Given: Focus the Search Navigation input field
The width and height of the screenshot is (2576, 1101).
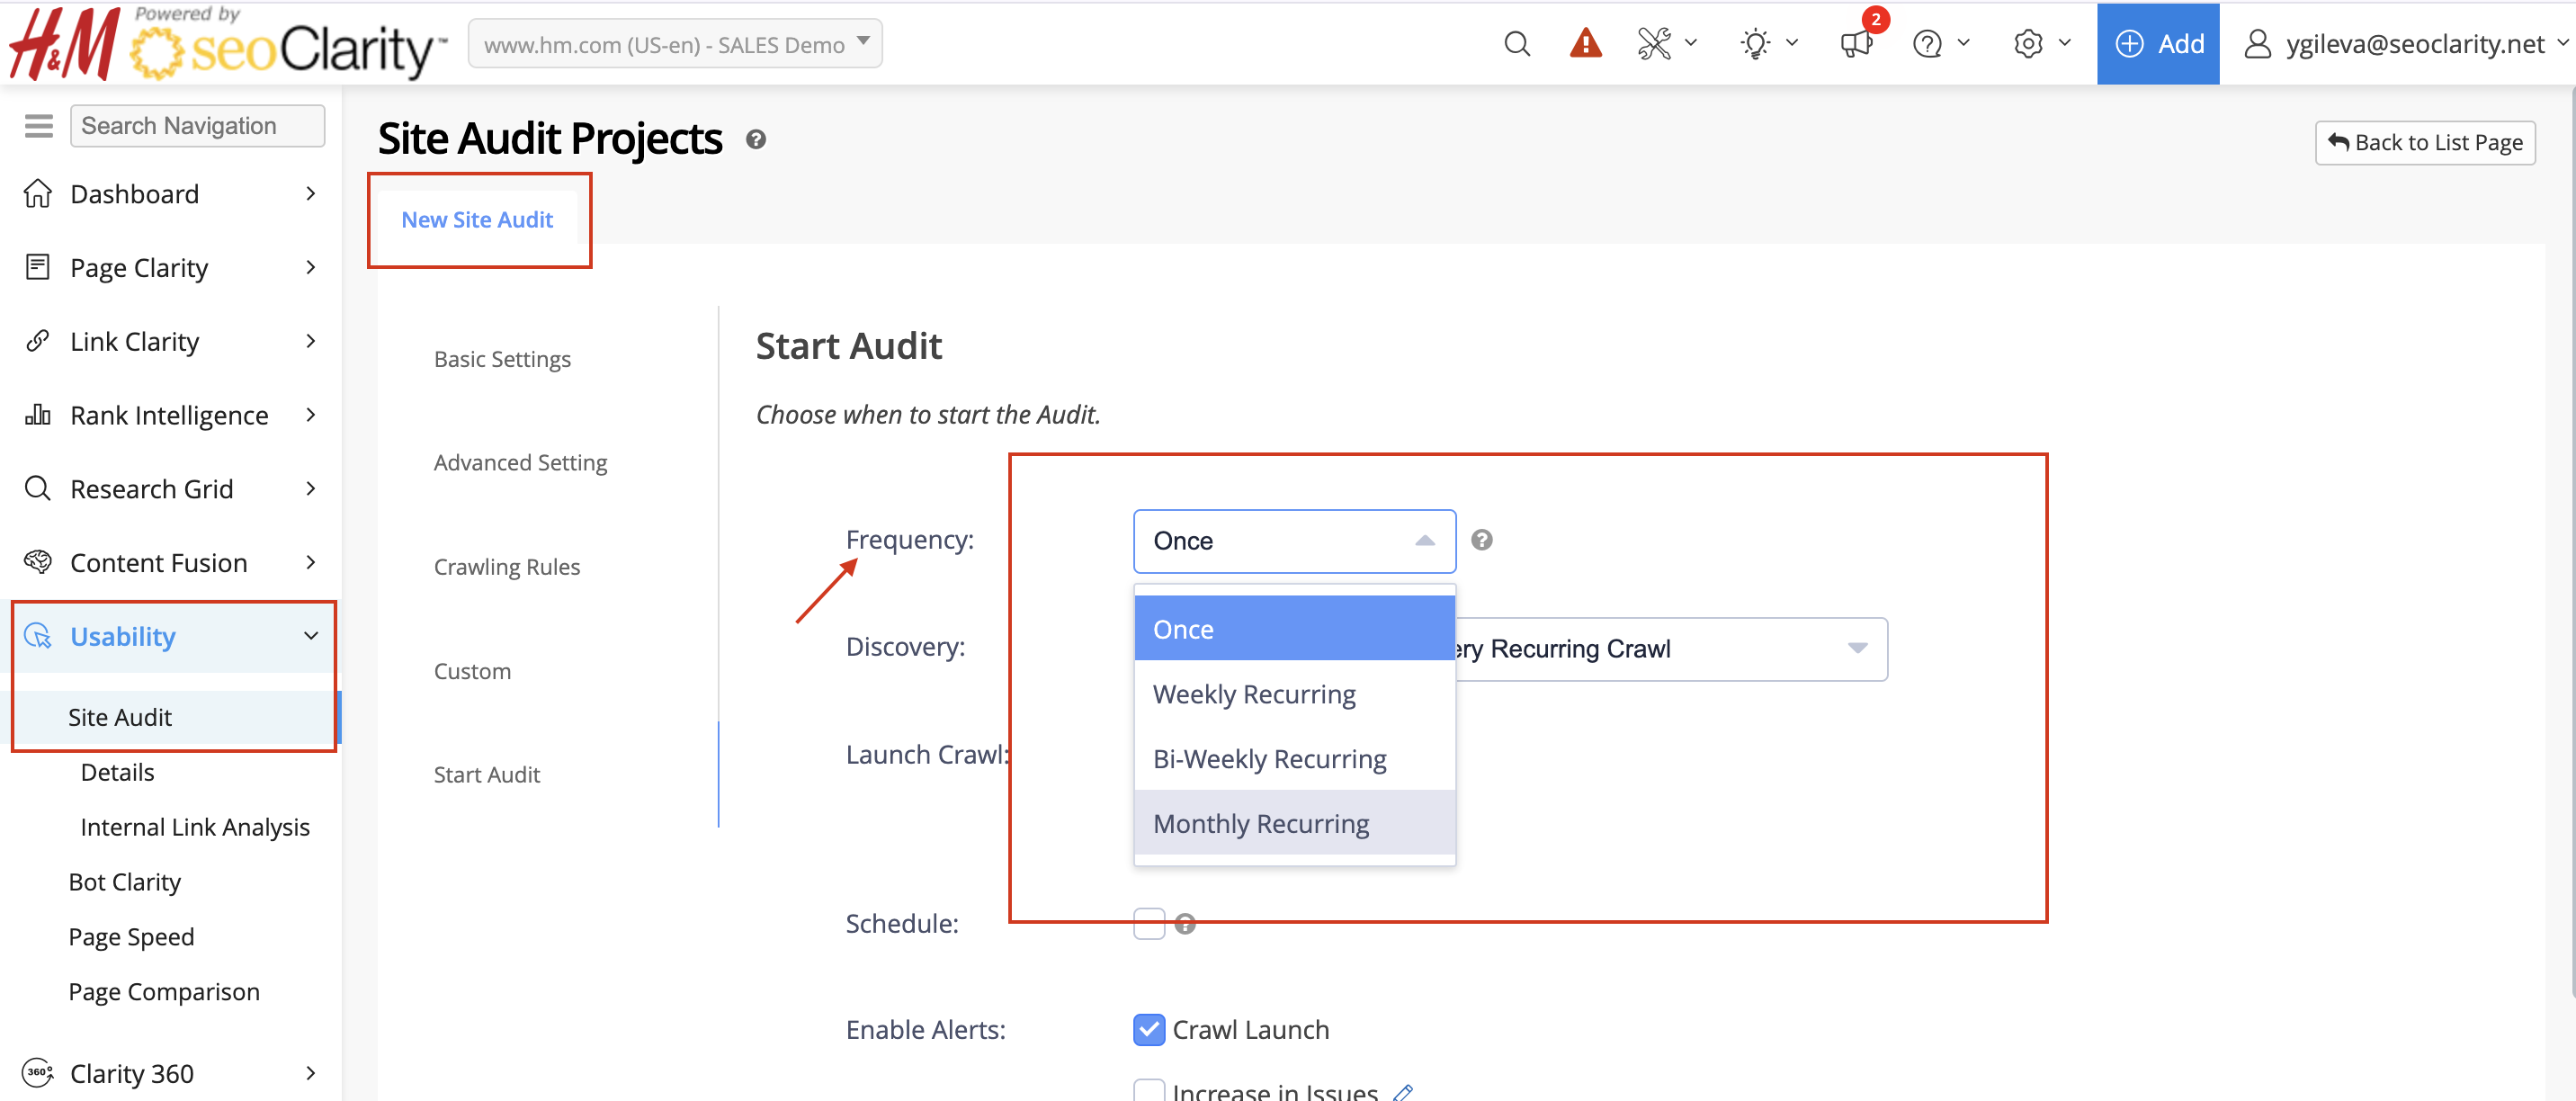Looking at the screenshot, I should (x=197, y=126).
